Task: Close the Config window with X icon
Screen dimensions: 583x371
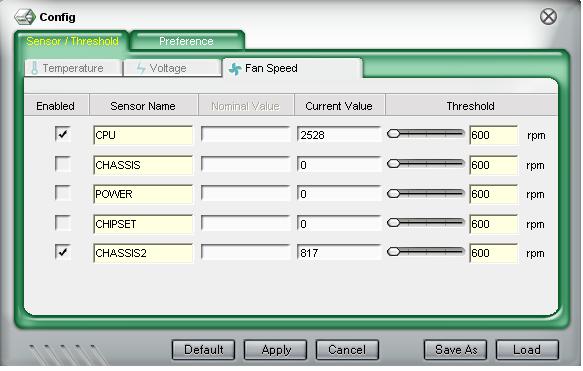Action: click(548, 17)
